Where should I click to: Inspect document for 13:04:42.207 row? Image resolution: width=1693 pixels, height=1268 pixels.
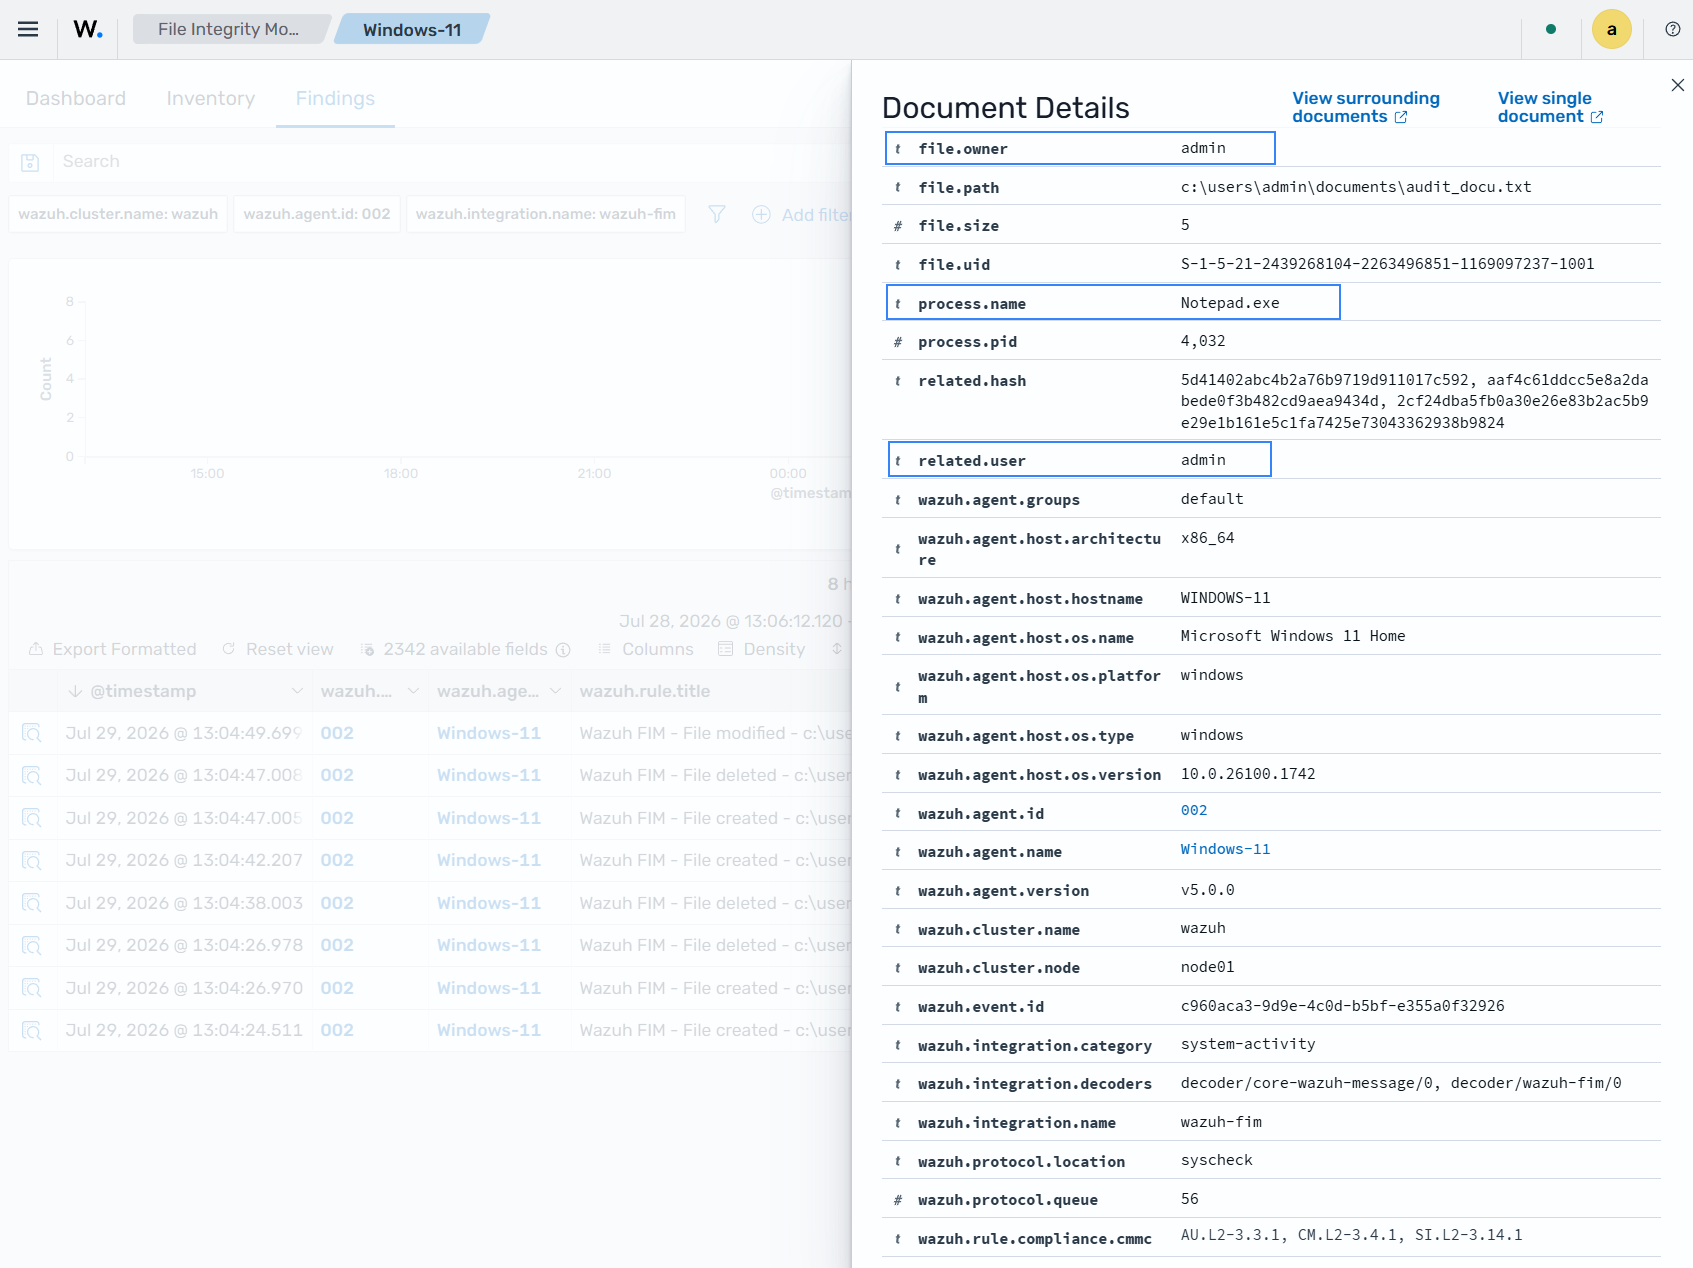coord(32,860)
